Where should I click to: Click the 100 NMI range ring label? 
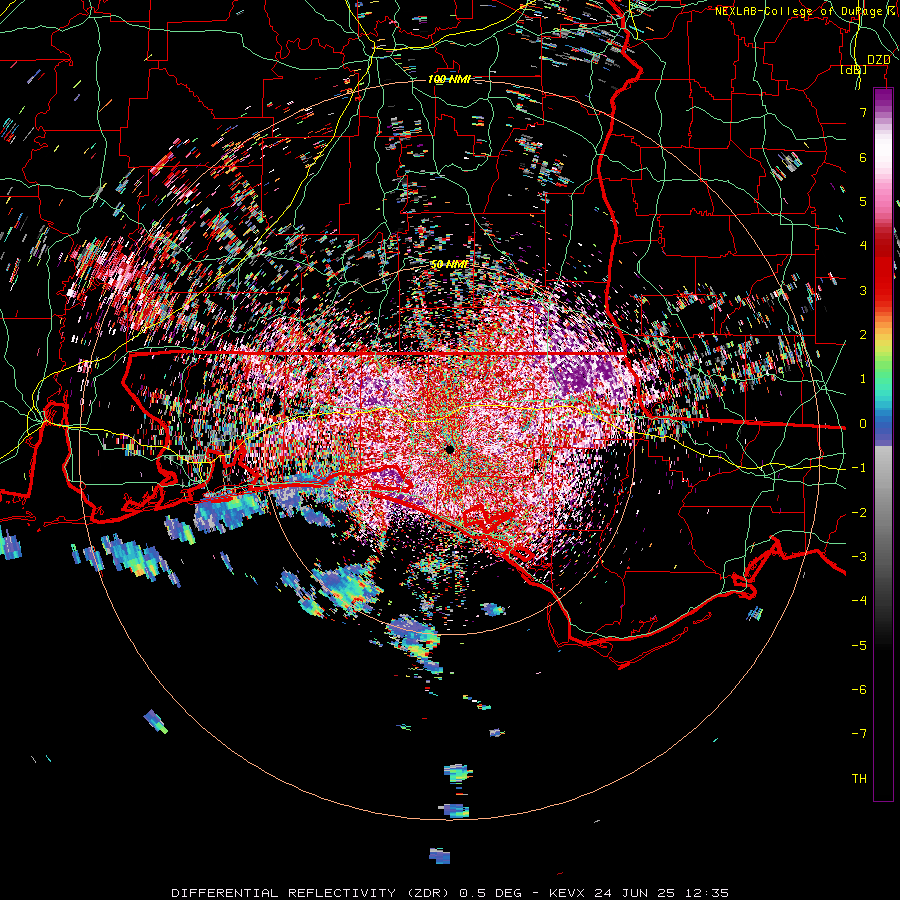pos(449,79)
